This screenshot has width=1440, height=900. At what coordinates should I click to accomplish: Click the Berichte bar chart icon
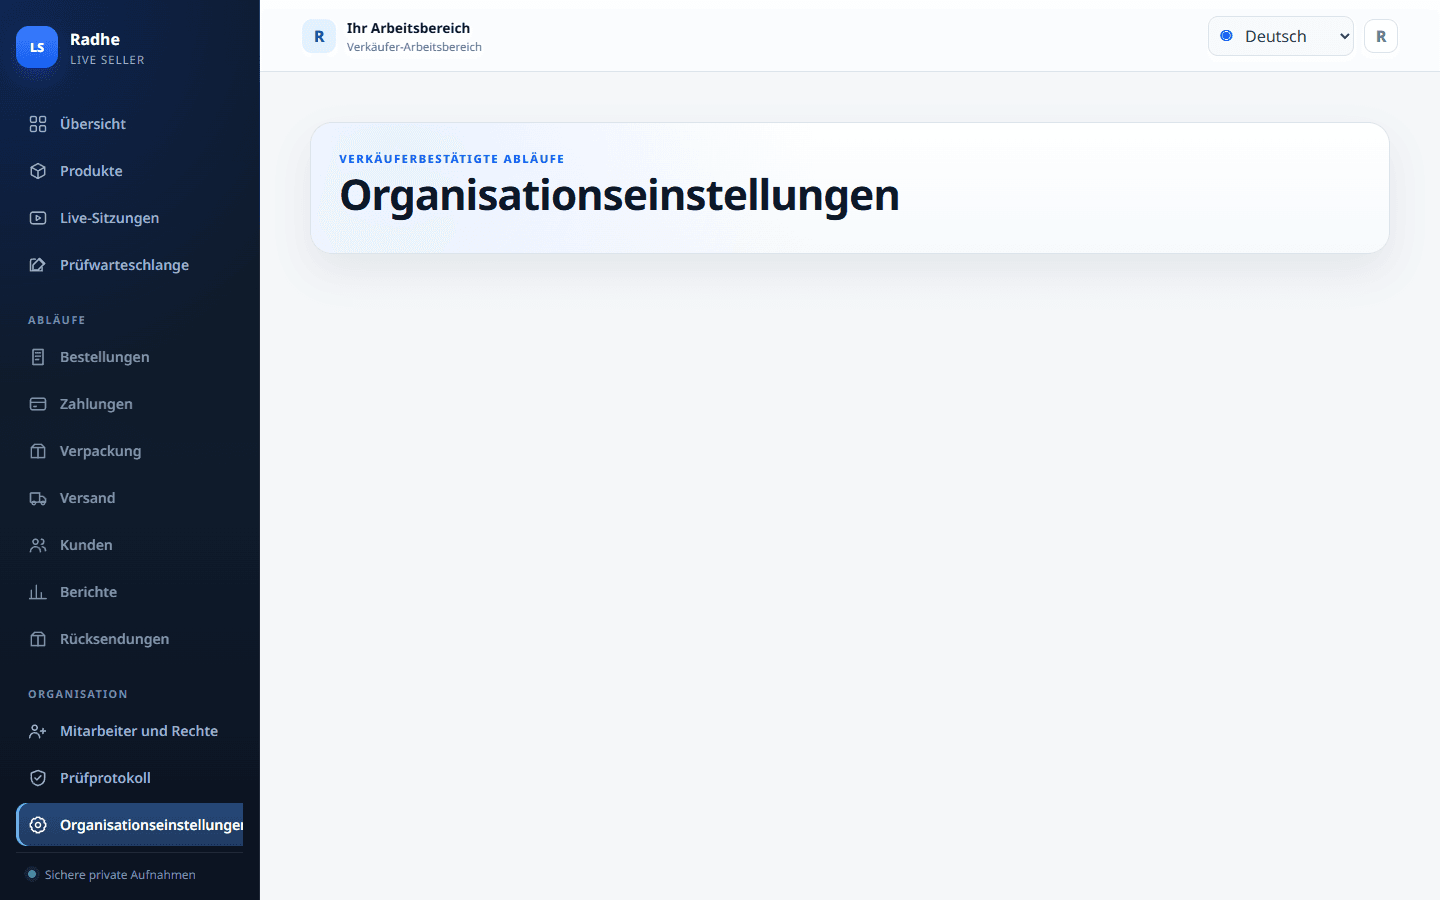click(38, 592)
